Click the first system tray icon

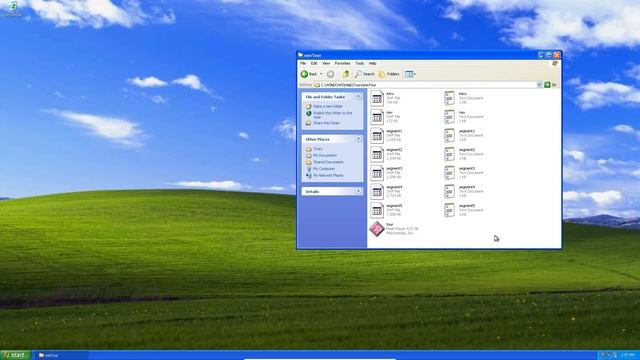[x=603, y=355]
